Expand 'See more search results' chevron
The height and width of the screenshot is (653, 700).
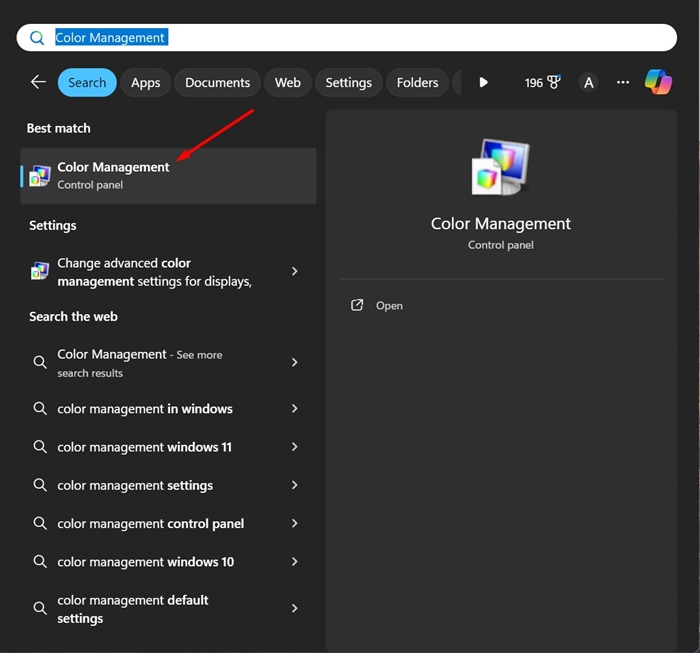point(295,362)
